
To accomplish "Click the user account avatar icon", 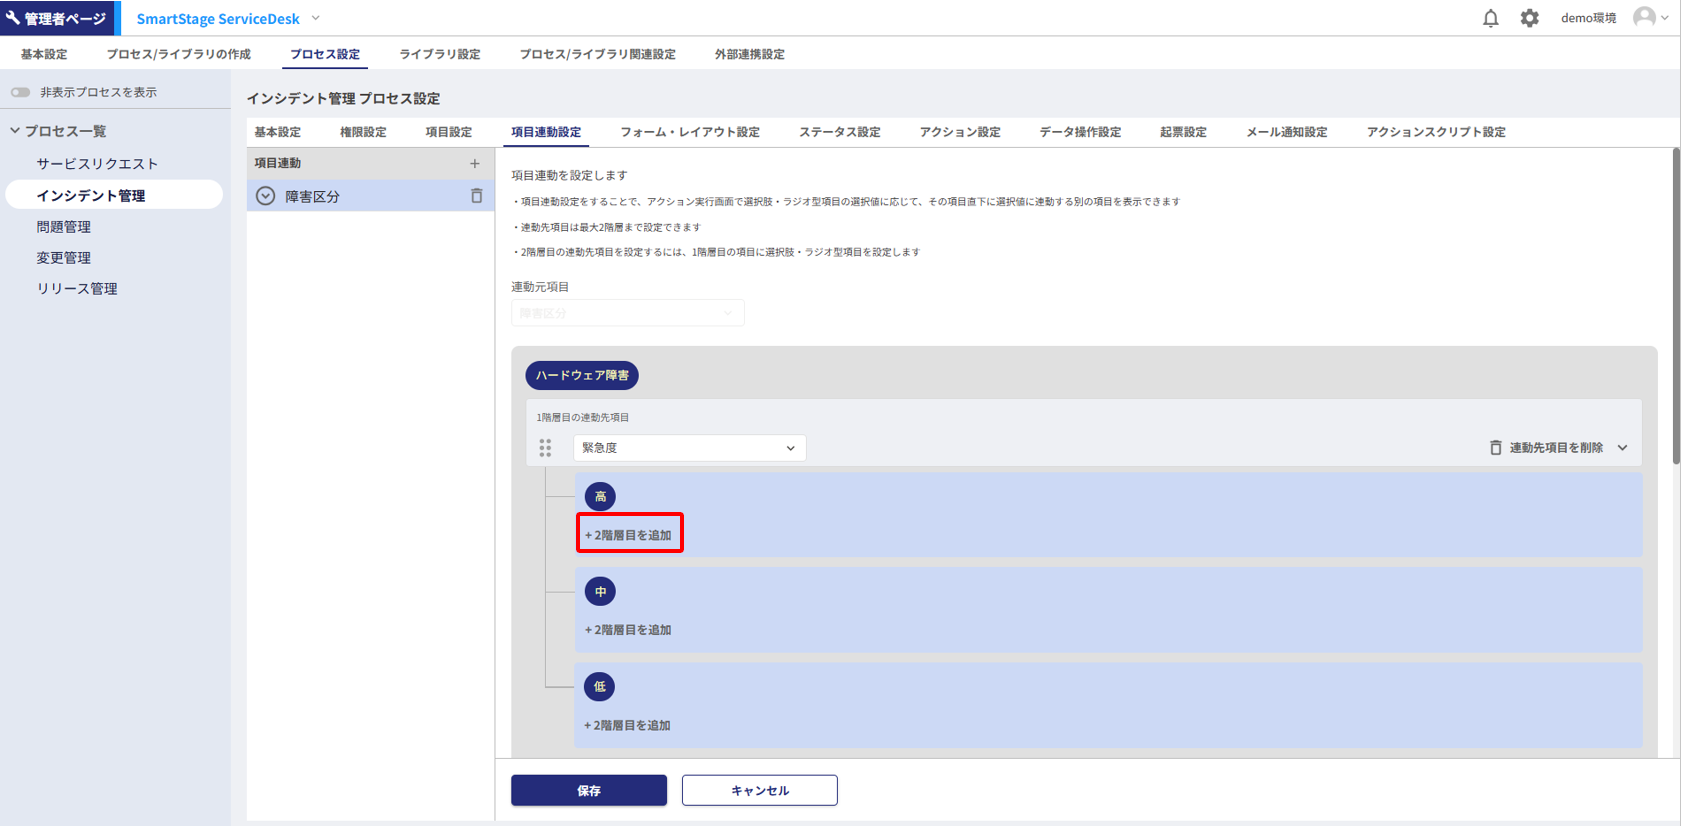I will (1644, 17).
